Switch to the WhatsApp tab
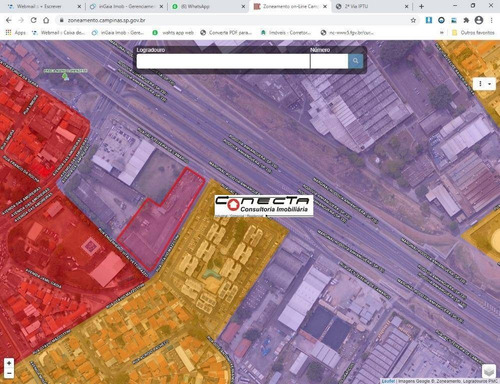 tap(208, 6)
